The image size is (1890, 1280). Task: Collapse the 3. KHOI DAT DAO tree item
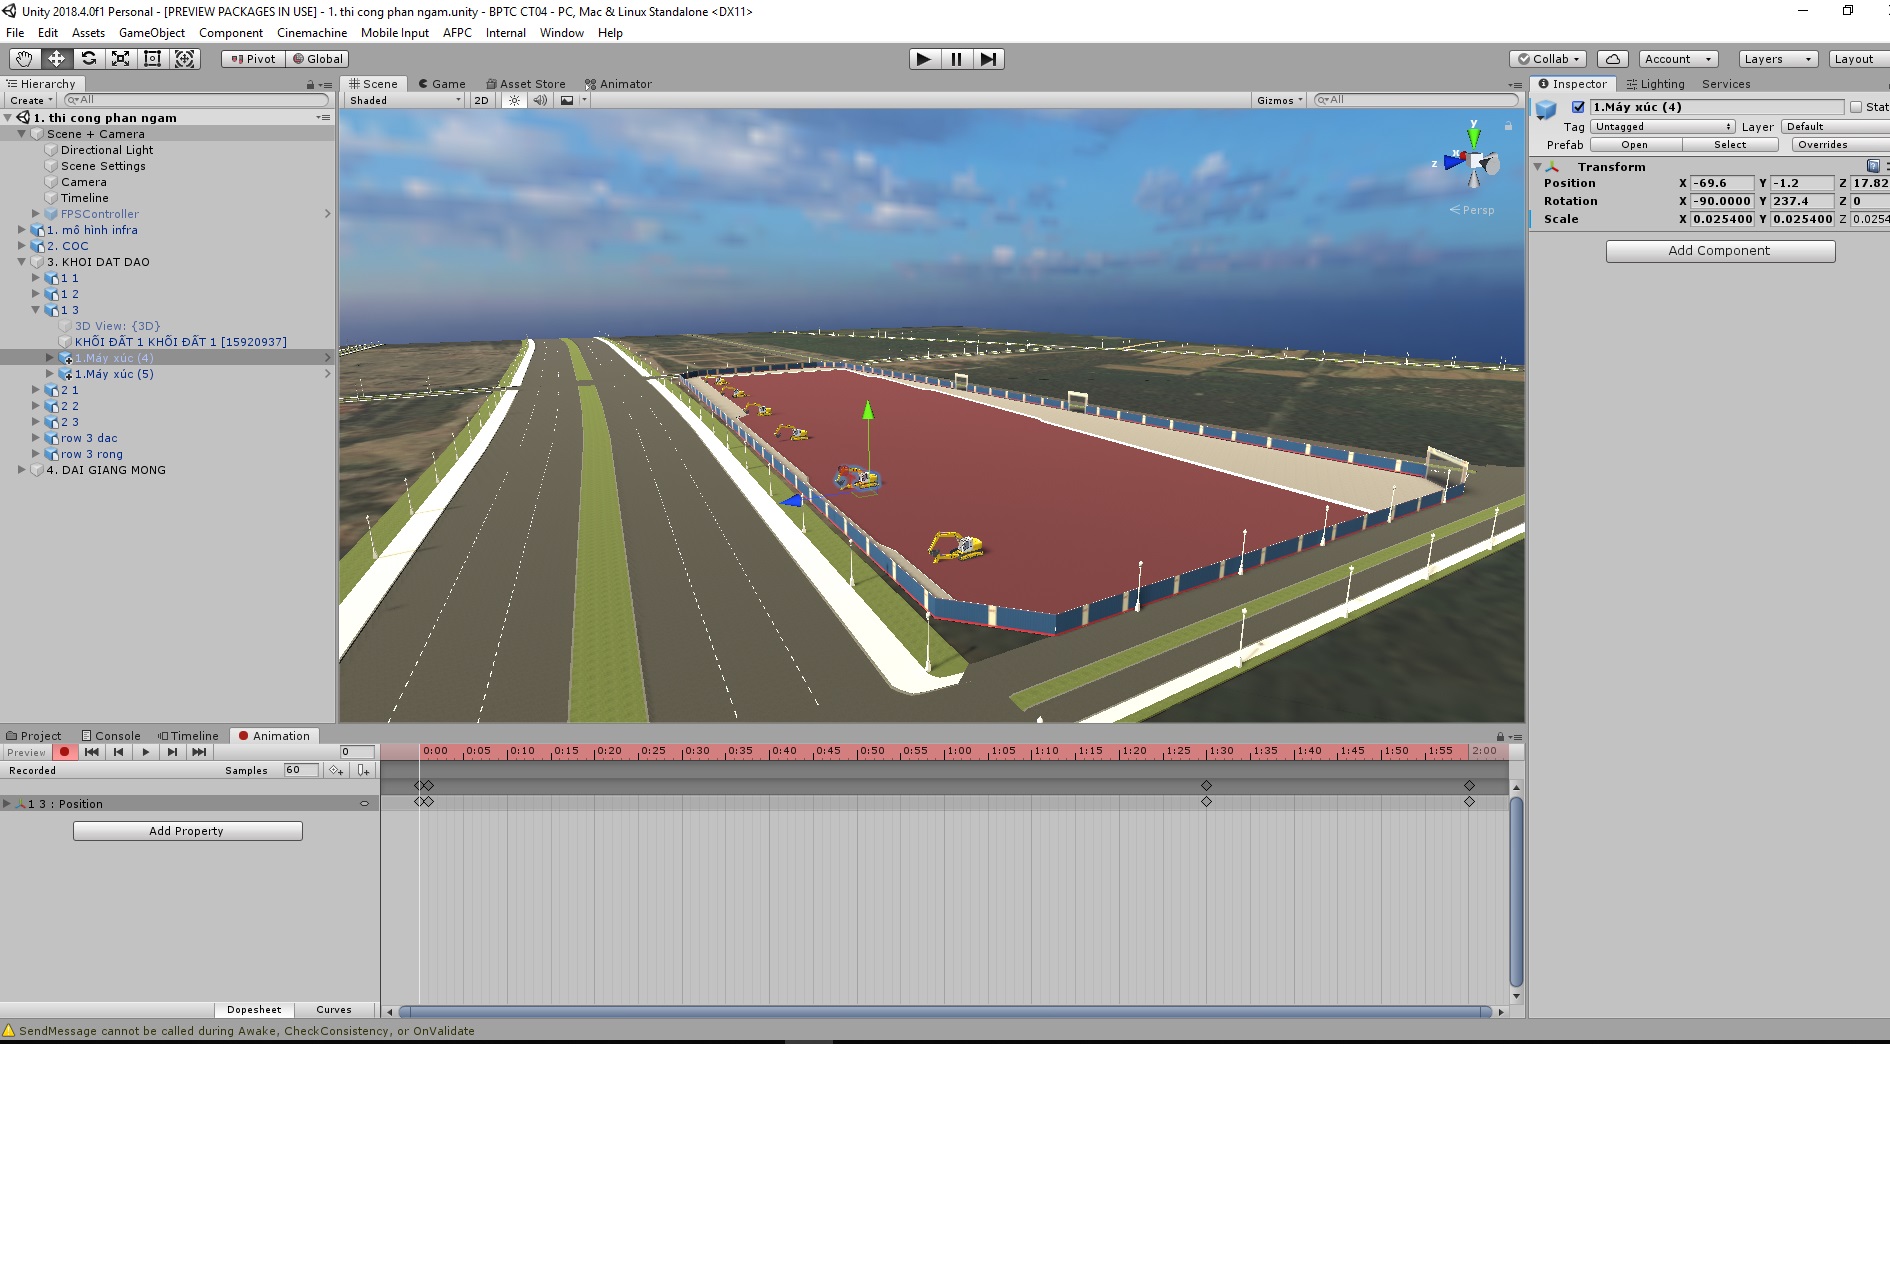tap(21, 262)
